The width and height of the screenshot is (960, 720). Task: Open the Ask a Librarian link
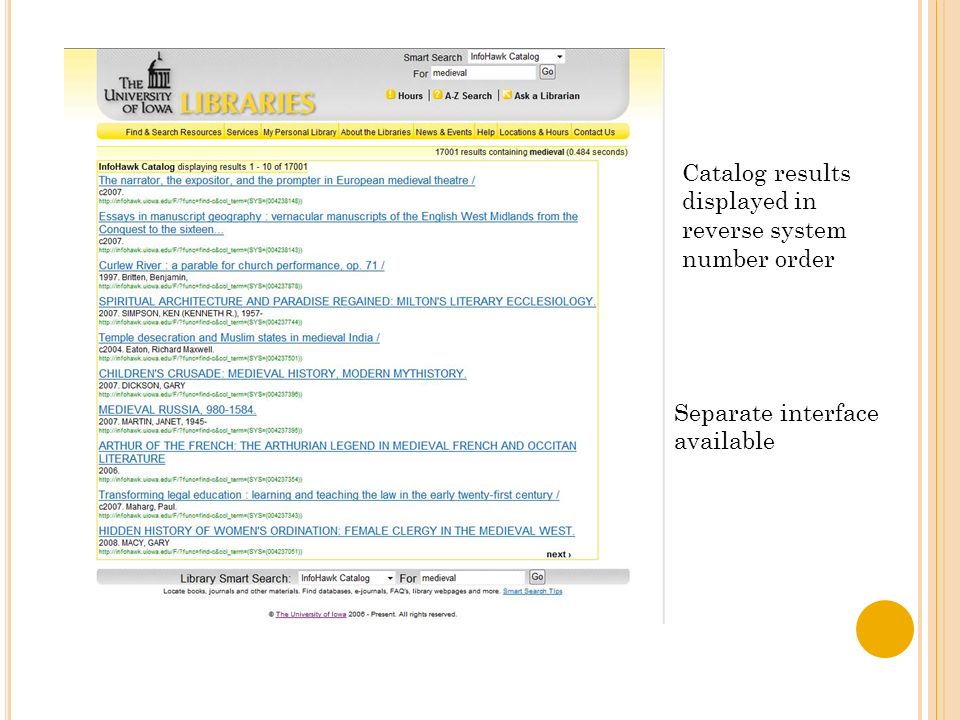click(547, 96)
